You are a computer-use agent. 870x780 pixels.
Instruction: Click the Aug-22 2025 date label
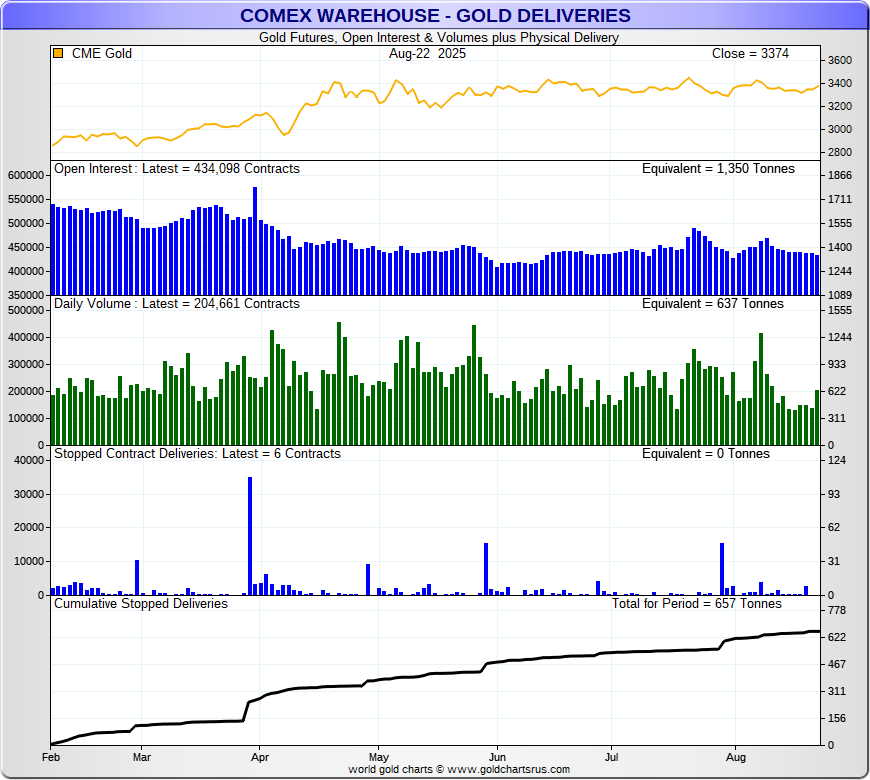[x=427, y=54]
